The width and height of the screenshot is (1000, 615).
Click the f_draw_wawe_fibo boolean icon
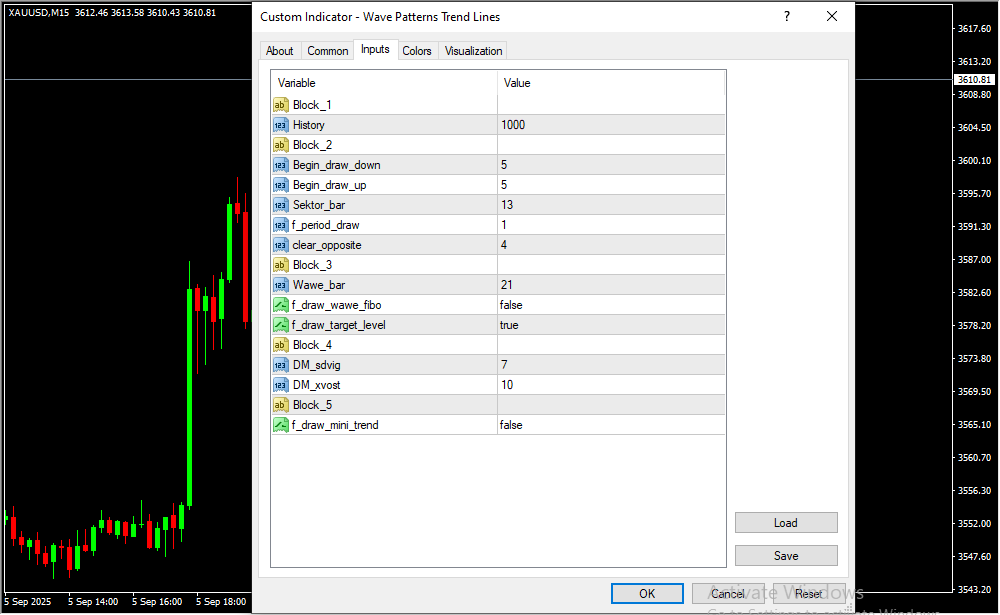pyautogui.click(x=281, y=305)
